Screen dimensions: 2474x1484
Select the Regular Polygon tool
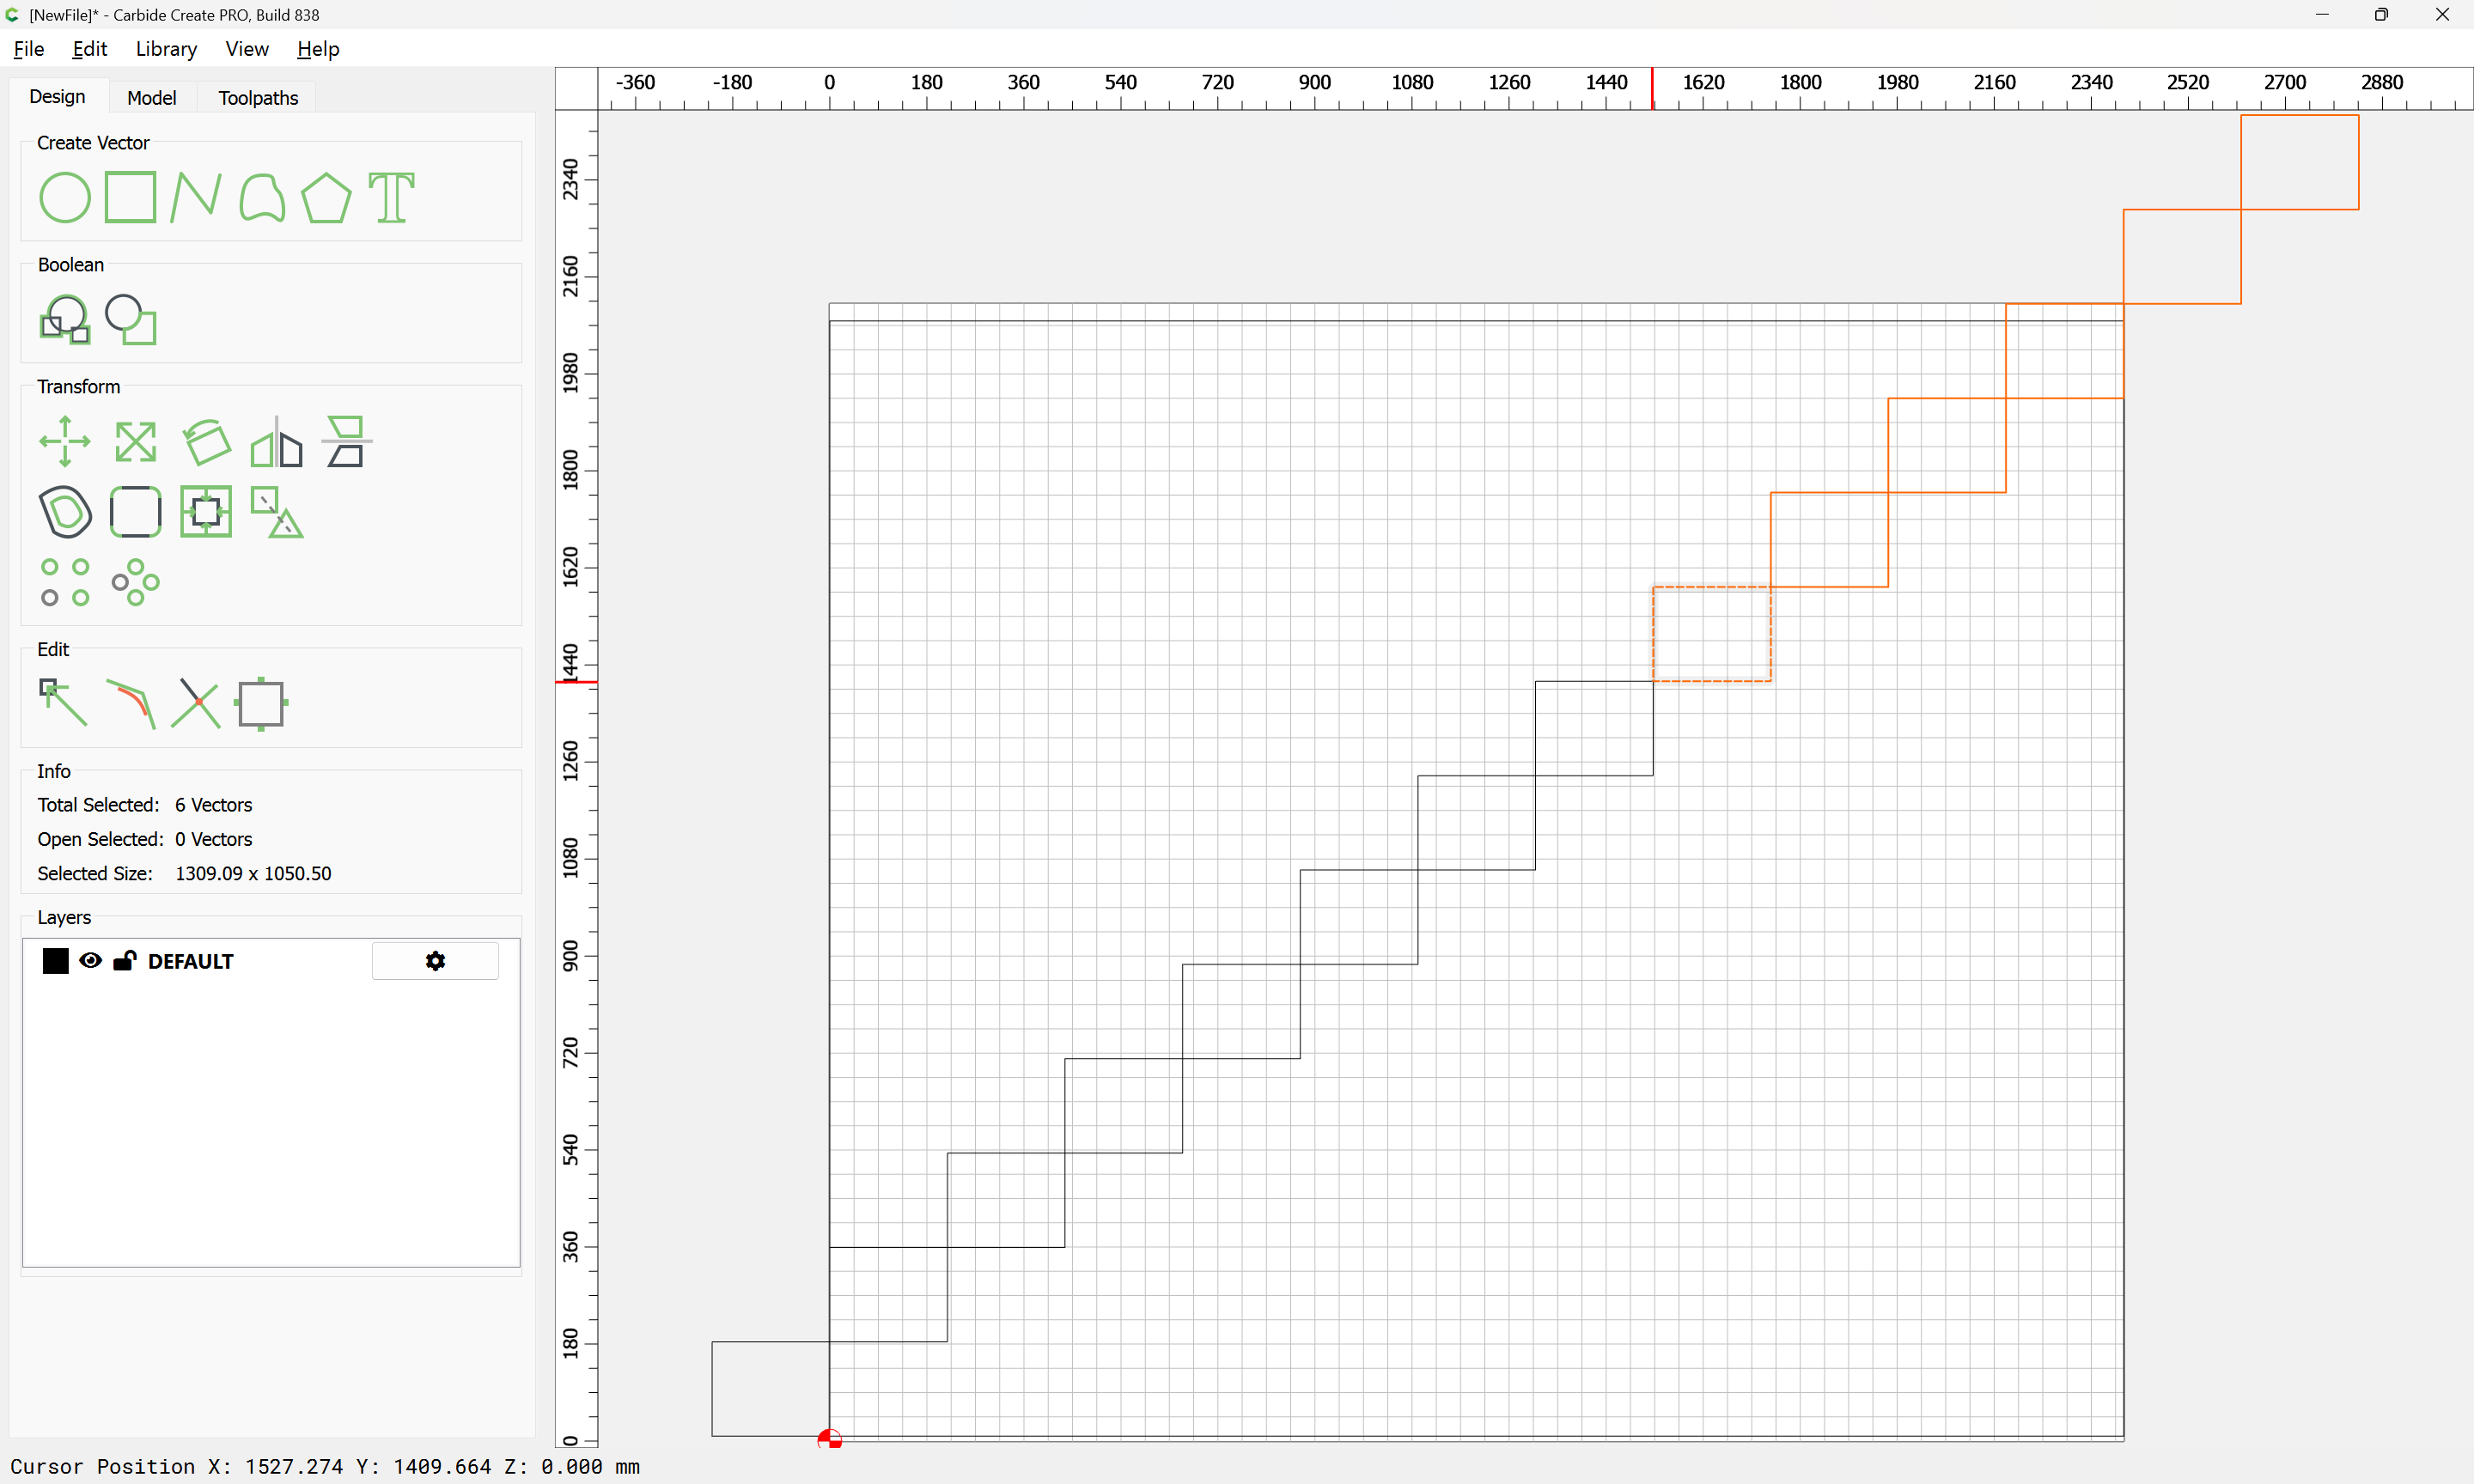point(326,197)
